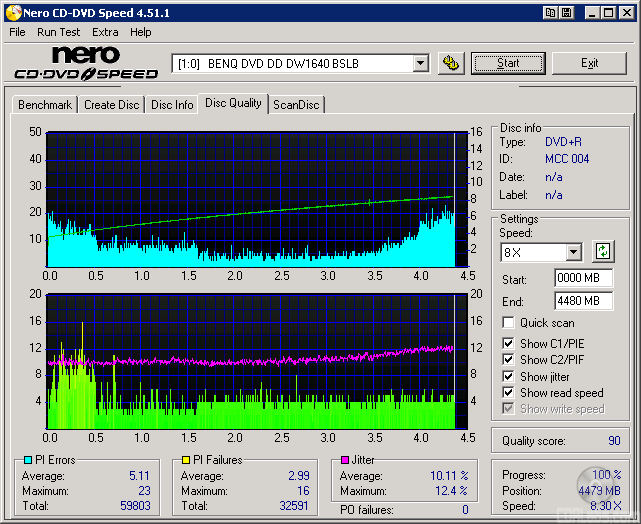Enable the Quick scan checkbox

[x=508, y=323]
